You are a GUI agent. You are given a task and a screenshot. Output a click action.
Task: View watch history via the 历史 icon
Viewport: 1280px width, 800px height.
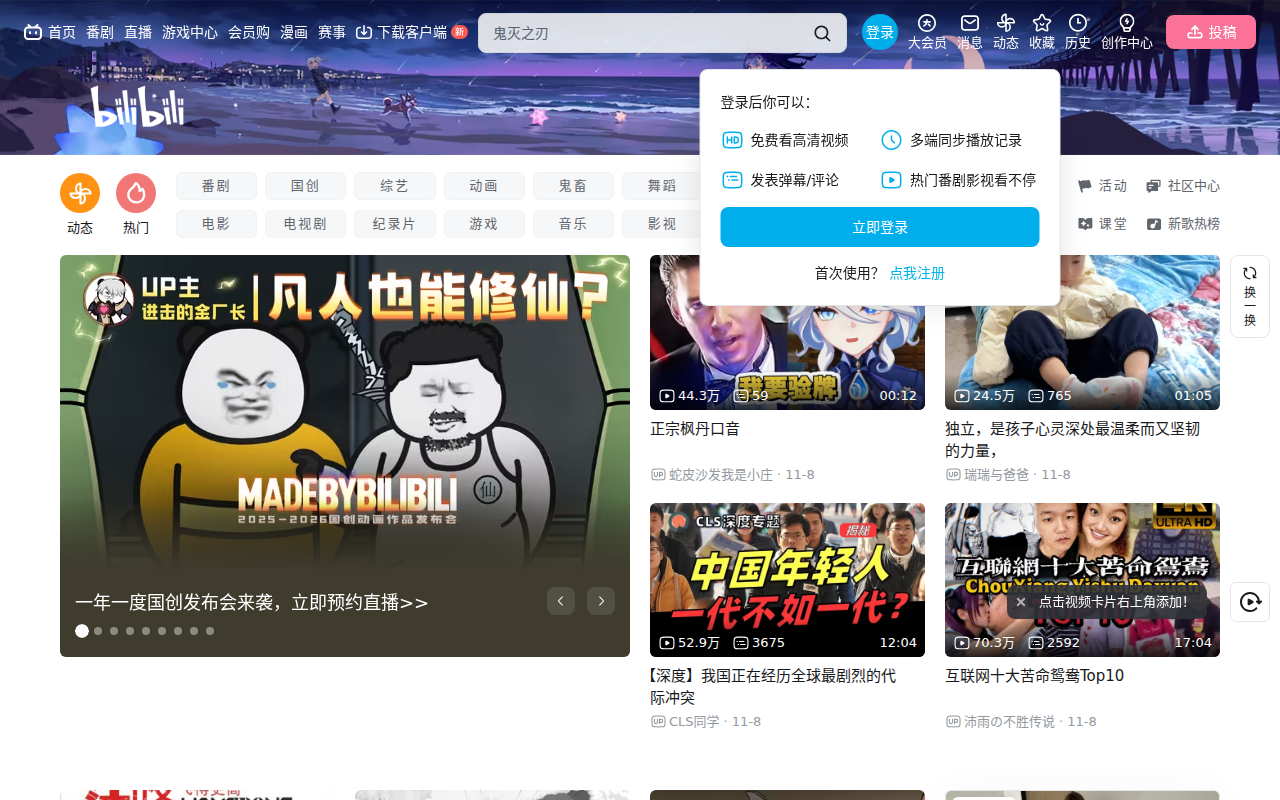coord(1077,31)
